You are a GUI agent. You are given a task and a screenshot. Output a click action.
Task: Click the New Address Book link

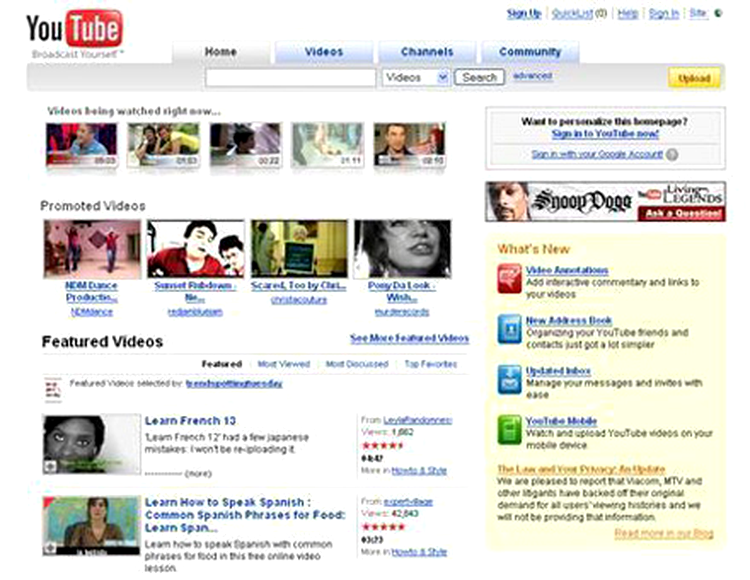[569, 320]
